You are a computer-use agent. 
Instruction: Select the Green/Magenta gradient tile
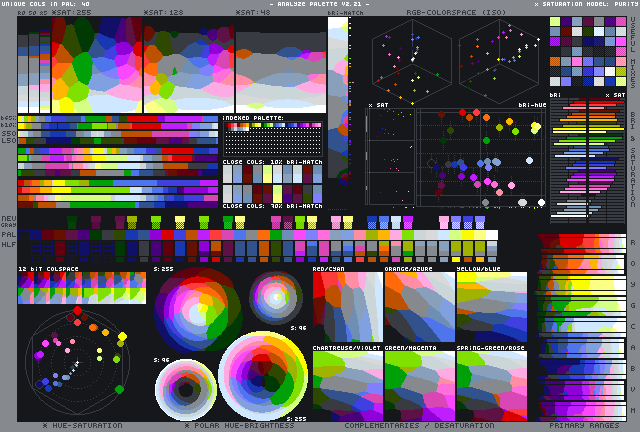(x=419, y=385)
